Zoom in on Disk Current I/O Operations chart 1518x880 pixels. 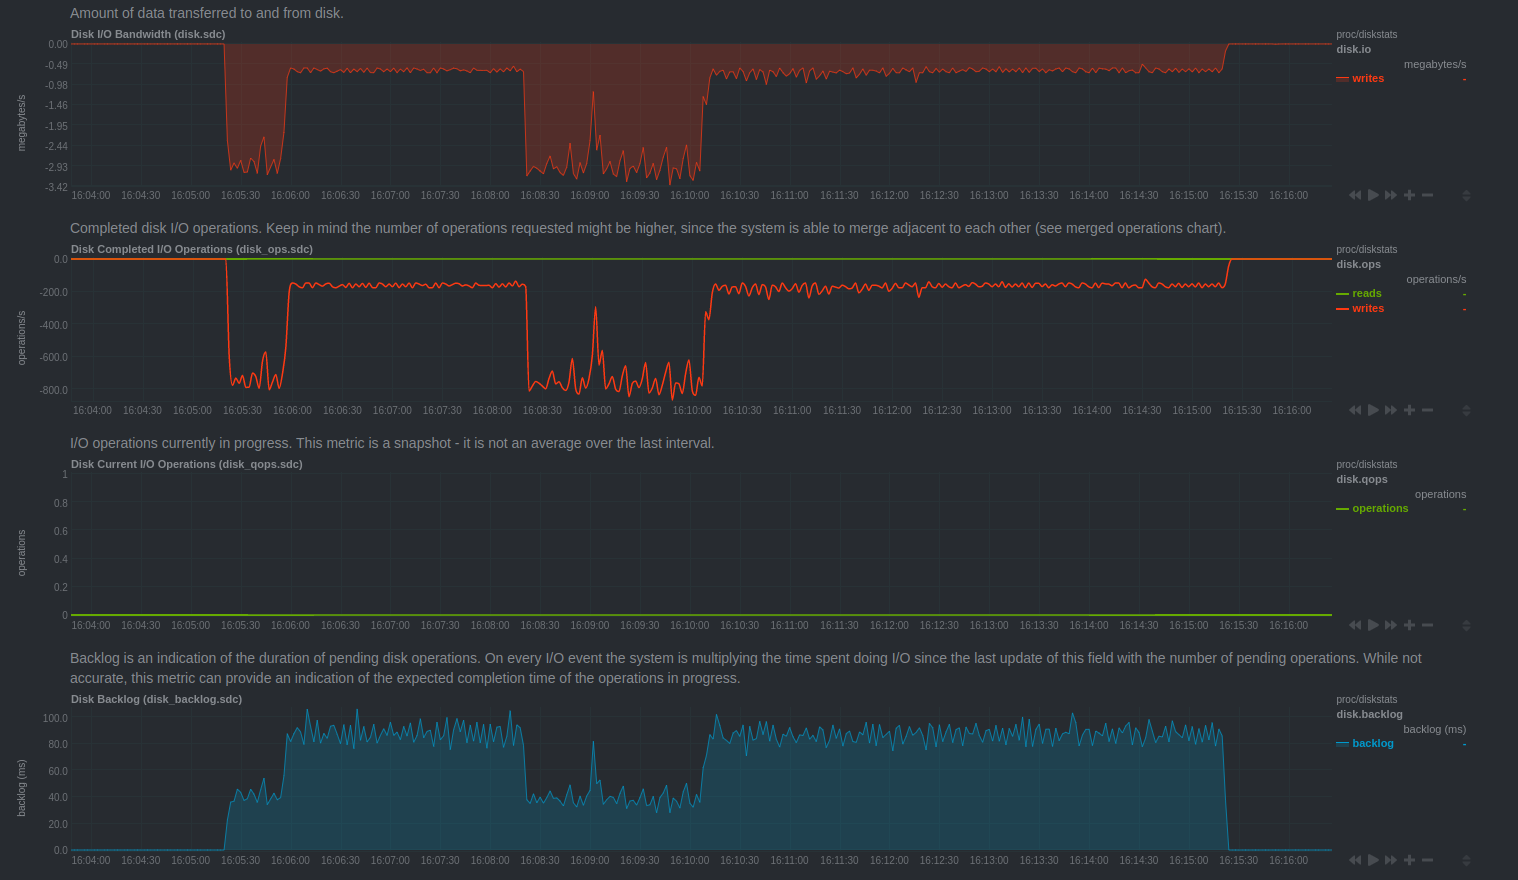[1409, 625]
